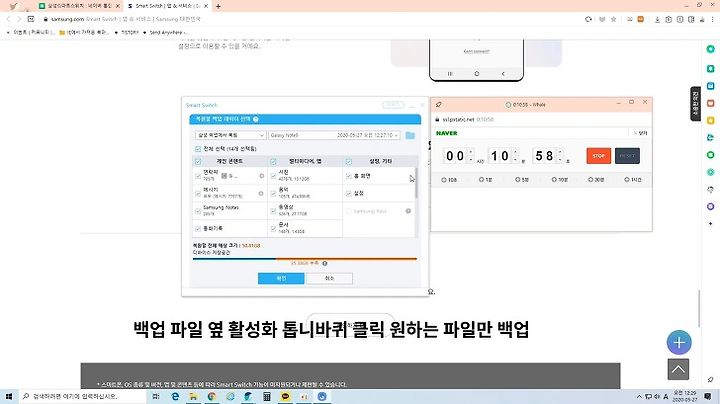Click timer seconds stepper arrows

(x=560, y=156)
